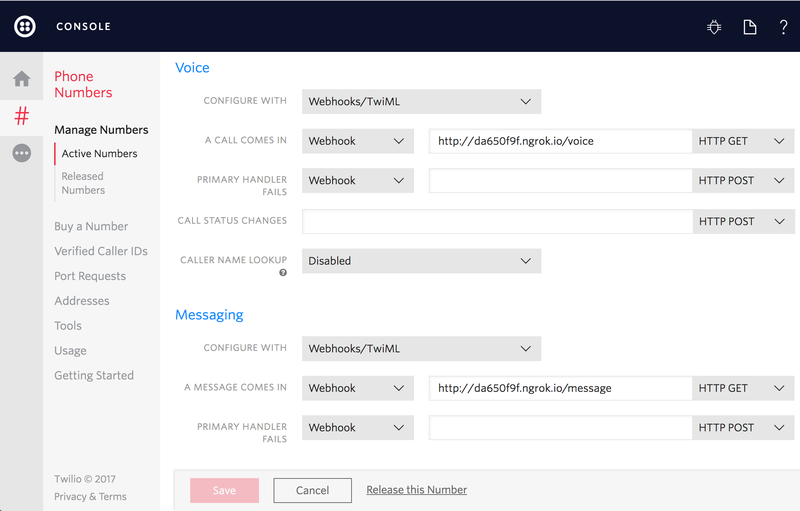The height and width of the screenshot is (511, 800).
Task: Change voice fallback HTTP POST method dropdown
Action: pyautogui.click(x=743, y=181)
